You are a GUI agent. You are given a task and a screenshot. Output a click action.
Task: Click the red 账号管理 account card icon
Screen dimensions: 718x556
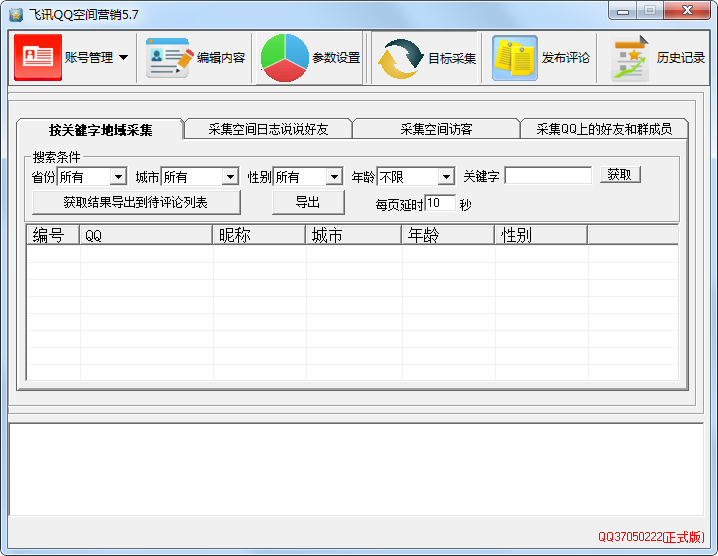click(38, 57)
